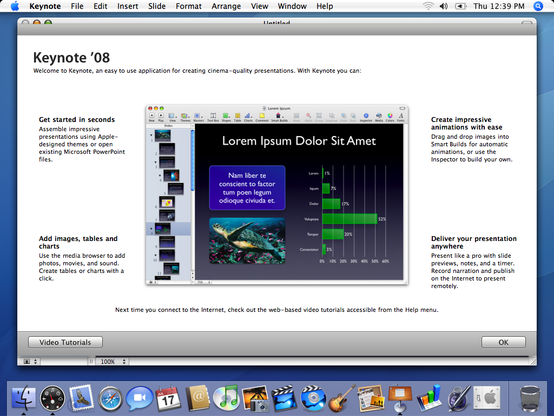The width and height of the screenshot is (554, 416).
Task: Open the Keynote application menu
Action: click(45, 6)
